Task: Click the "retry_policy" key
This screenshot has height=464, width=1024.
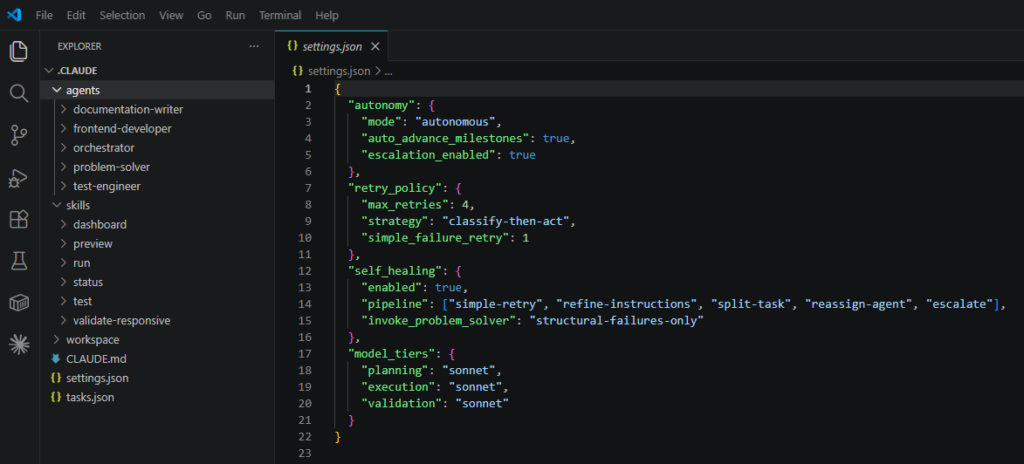Action: (x=394, y=188)
